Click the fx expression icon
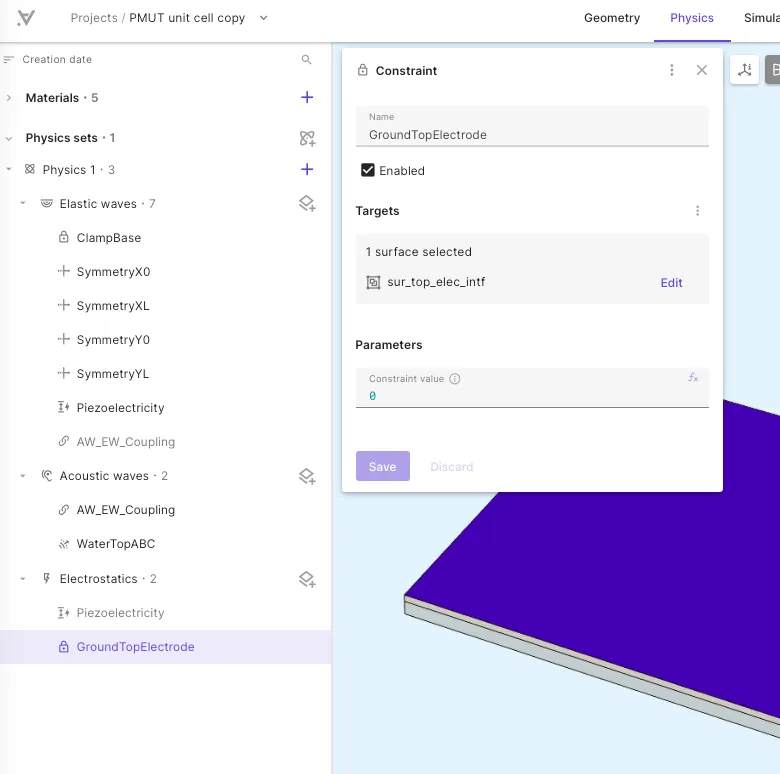Image resolution: width=780 pixels, height=774 pixels. tap(693, 378)
